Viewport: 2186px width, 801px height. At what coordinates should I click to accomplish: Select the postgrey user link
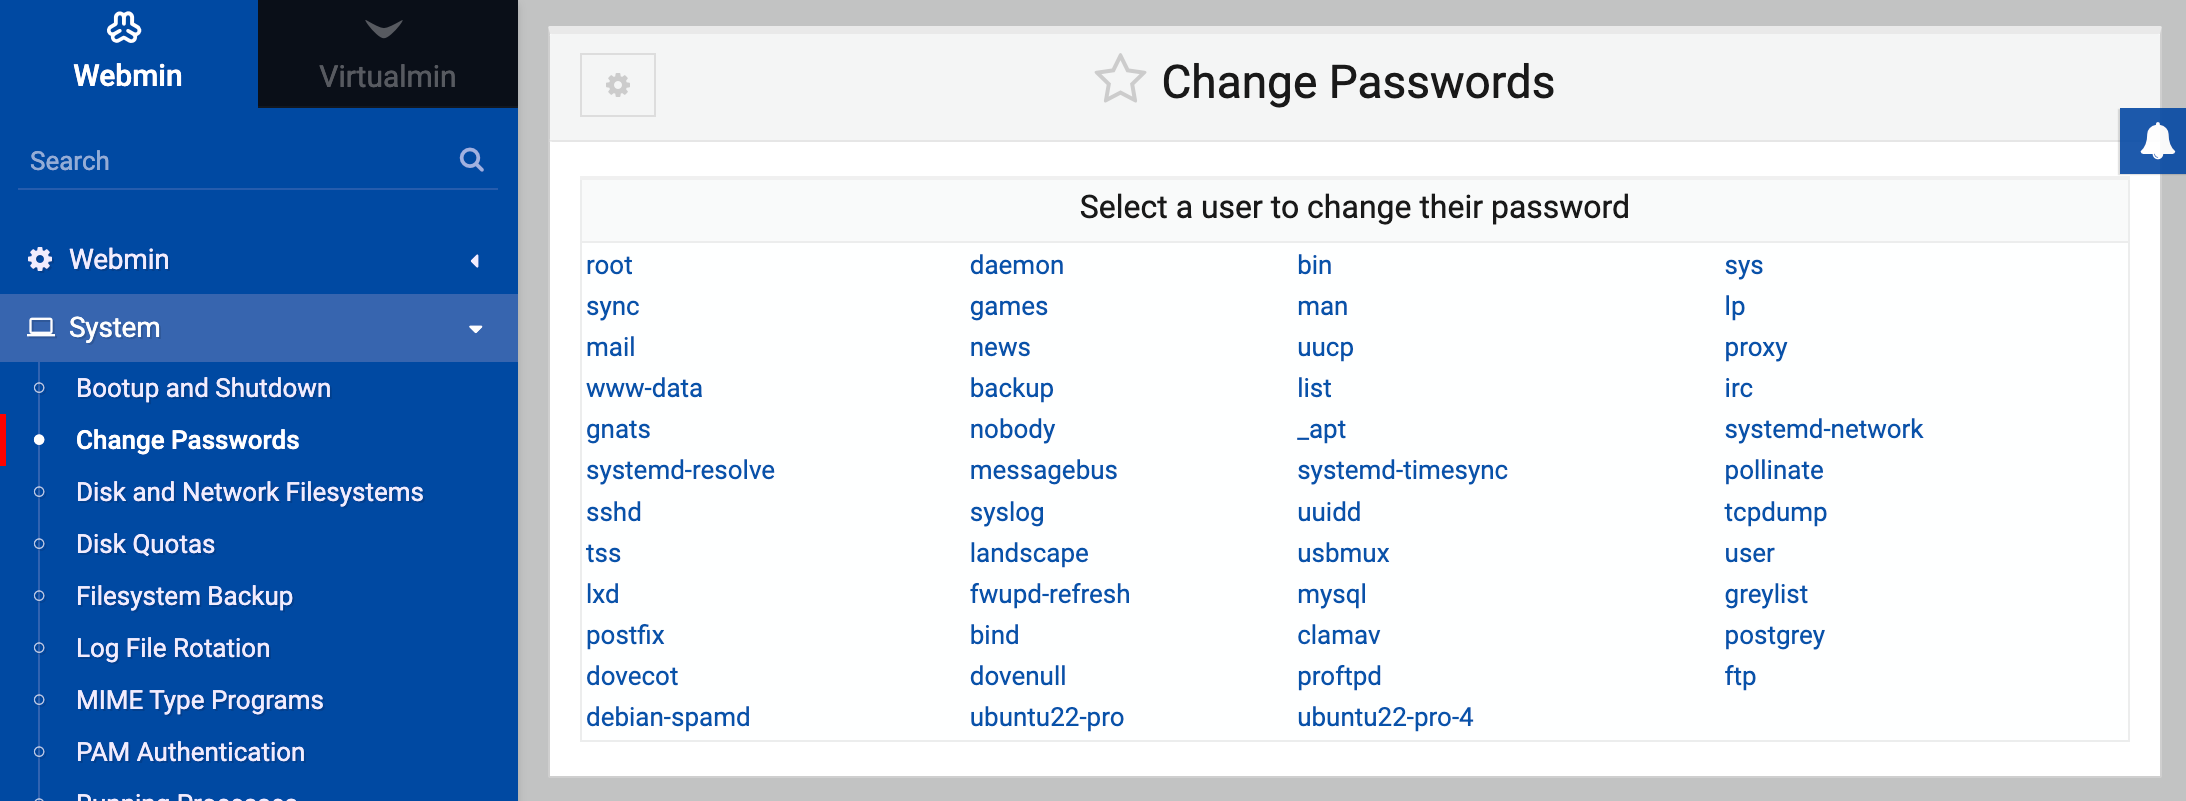[1774, 635]
